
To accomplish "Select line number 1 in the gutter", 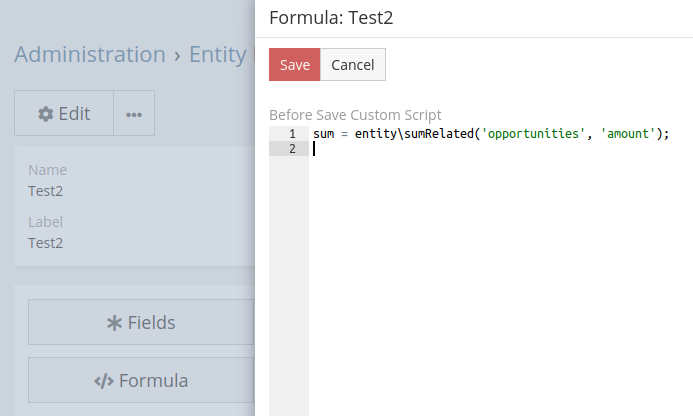I will 291,134.
